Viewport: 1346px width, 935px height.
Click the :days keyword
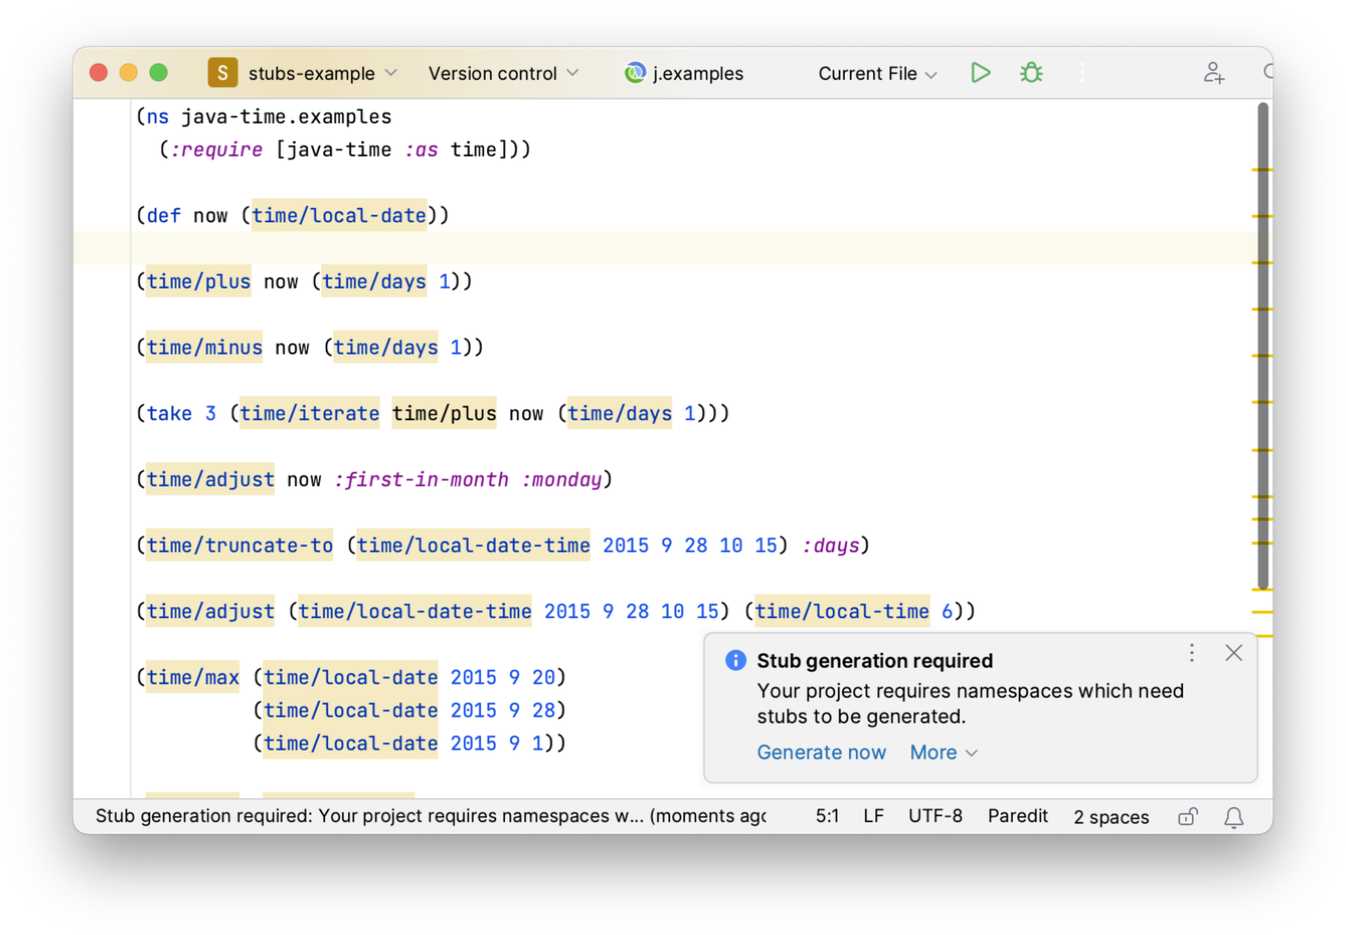(x=830, y=545)
